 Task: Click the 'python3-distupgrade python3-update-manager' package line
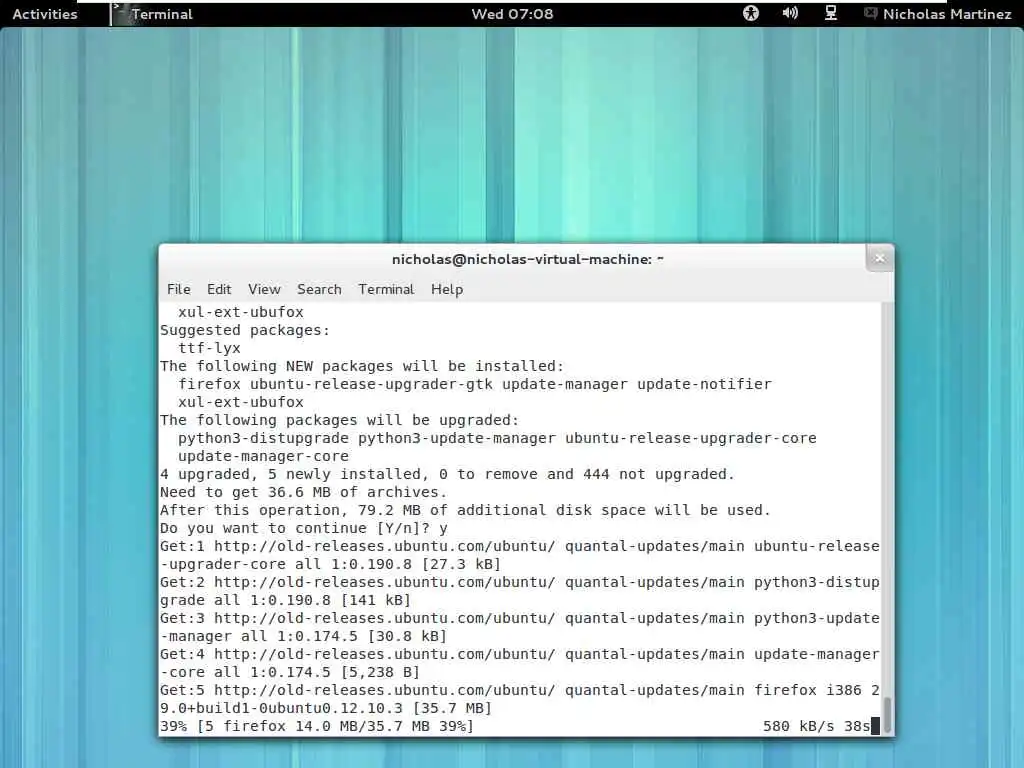pyautogui.click(x=497, y=438)
